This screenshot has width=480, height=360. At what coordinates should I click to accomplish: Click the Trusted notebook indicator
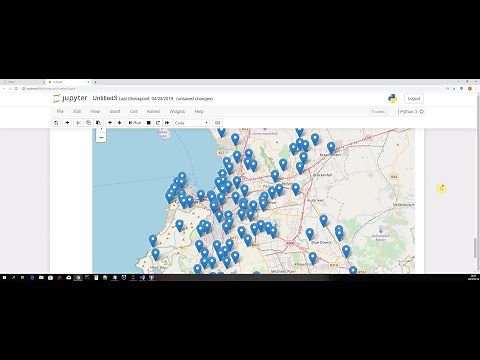(x=378, y=112)
